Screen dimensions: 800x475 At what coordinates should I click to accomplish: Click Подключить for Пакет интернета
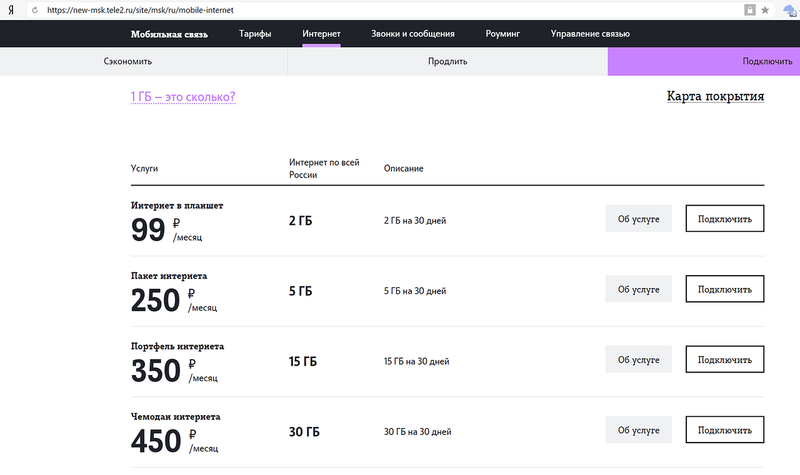click(x=724, y=289)
